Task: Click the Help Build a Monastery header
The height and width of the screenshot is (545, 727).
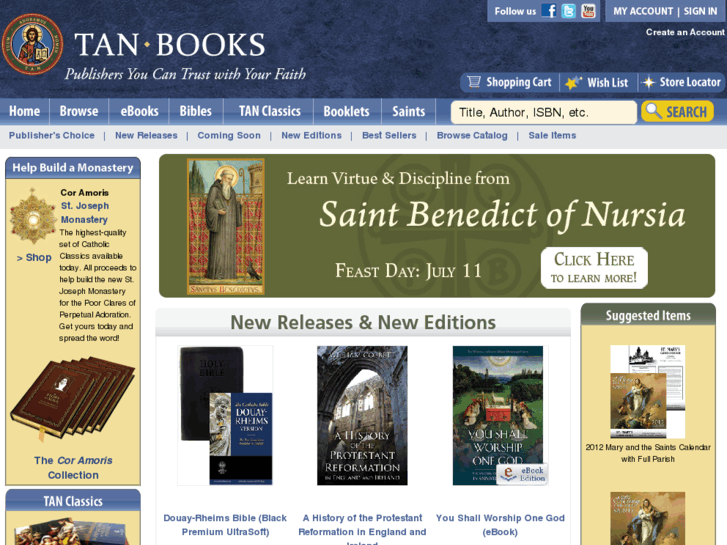Action: 73,168
